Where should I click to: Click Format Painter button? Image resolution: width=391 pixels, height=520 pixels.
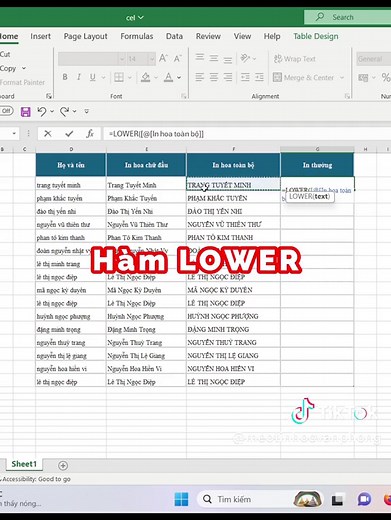point(22,82)
